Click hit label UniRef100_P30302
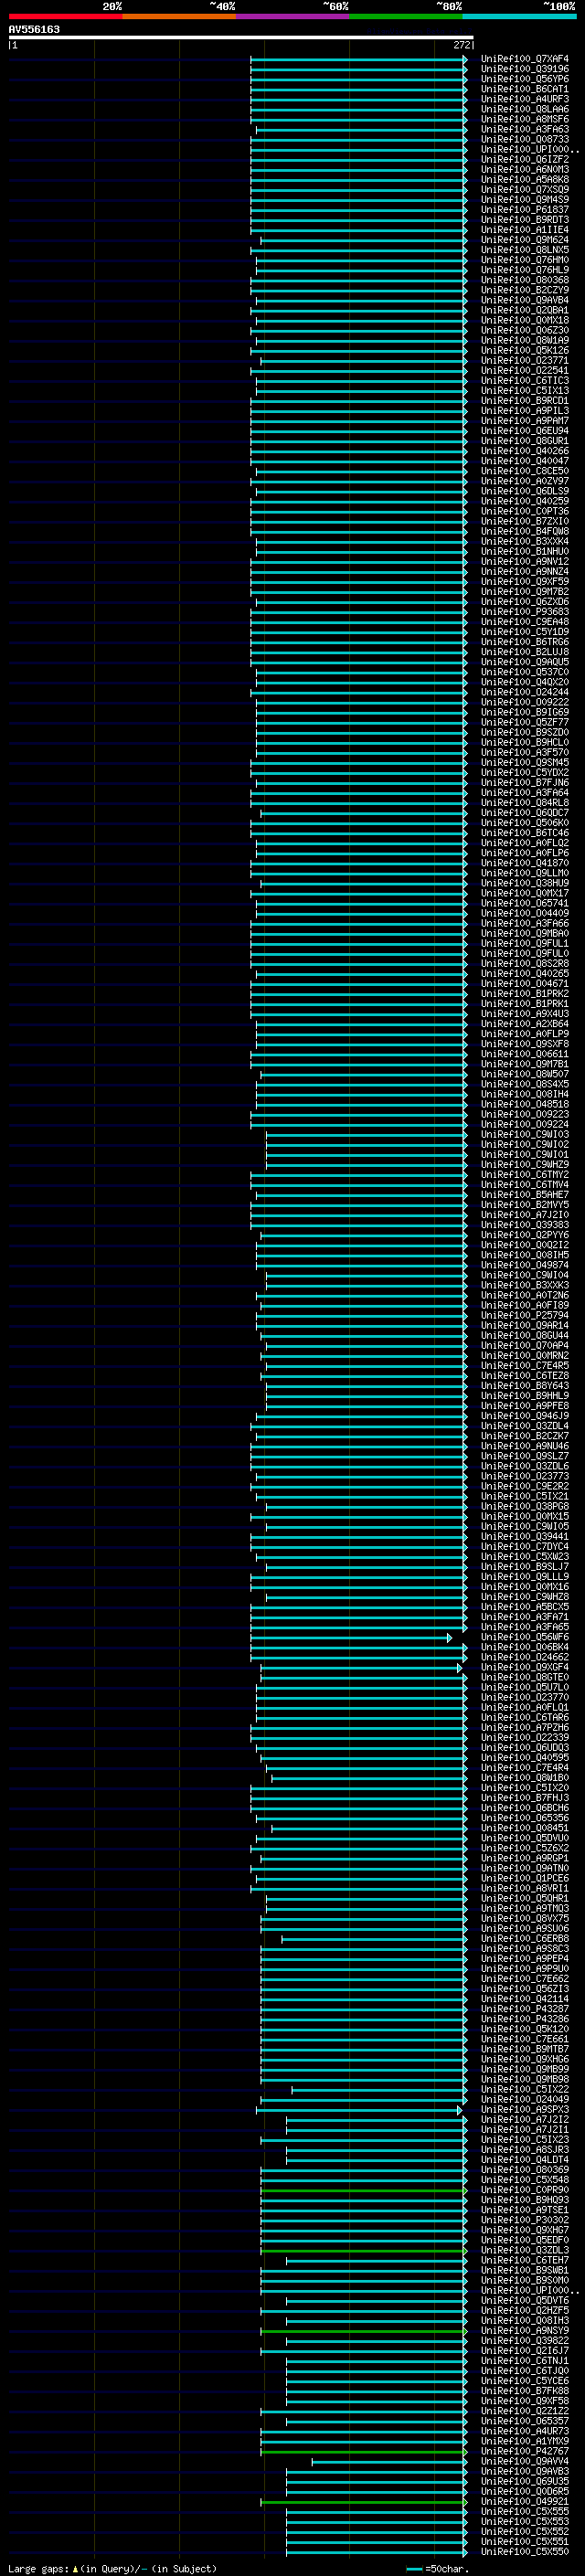Viewport: 585px width, 2576px height. click(x=525, y=2220)
